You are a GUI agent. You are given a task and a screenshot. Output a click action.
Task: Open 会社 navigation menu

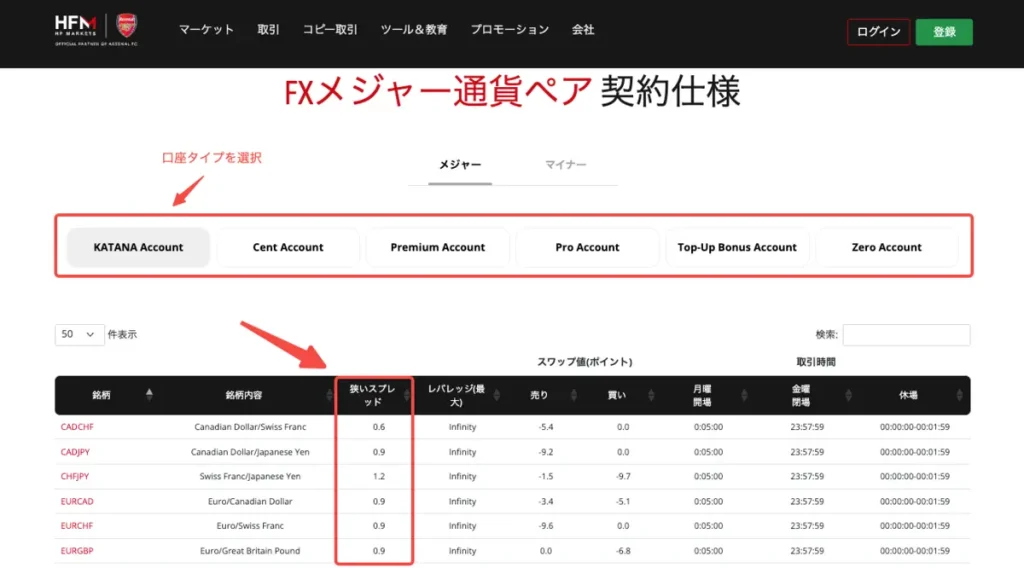[583, 29]
